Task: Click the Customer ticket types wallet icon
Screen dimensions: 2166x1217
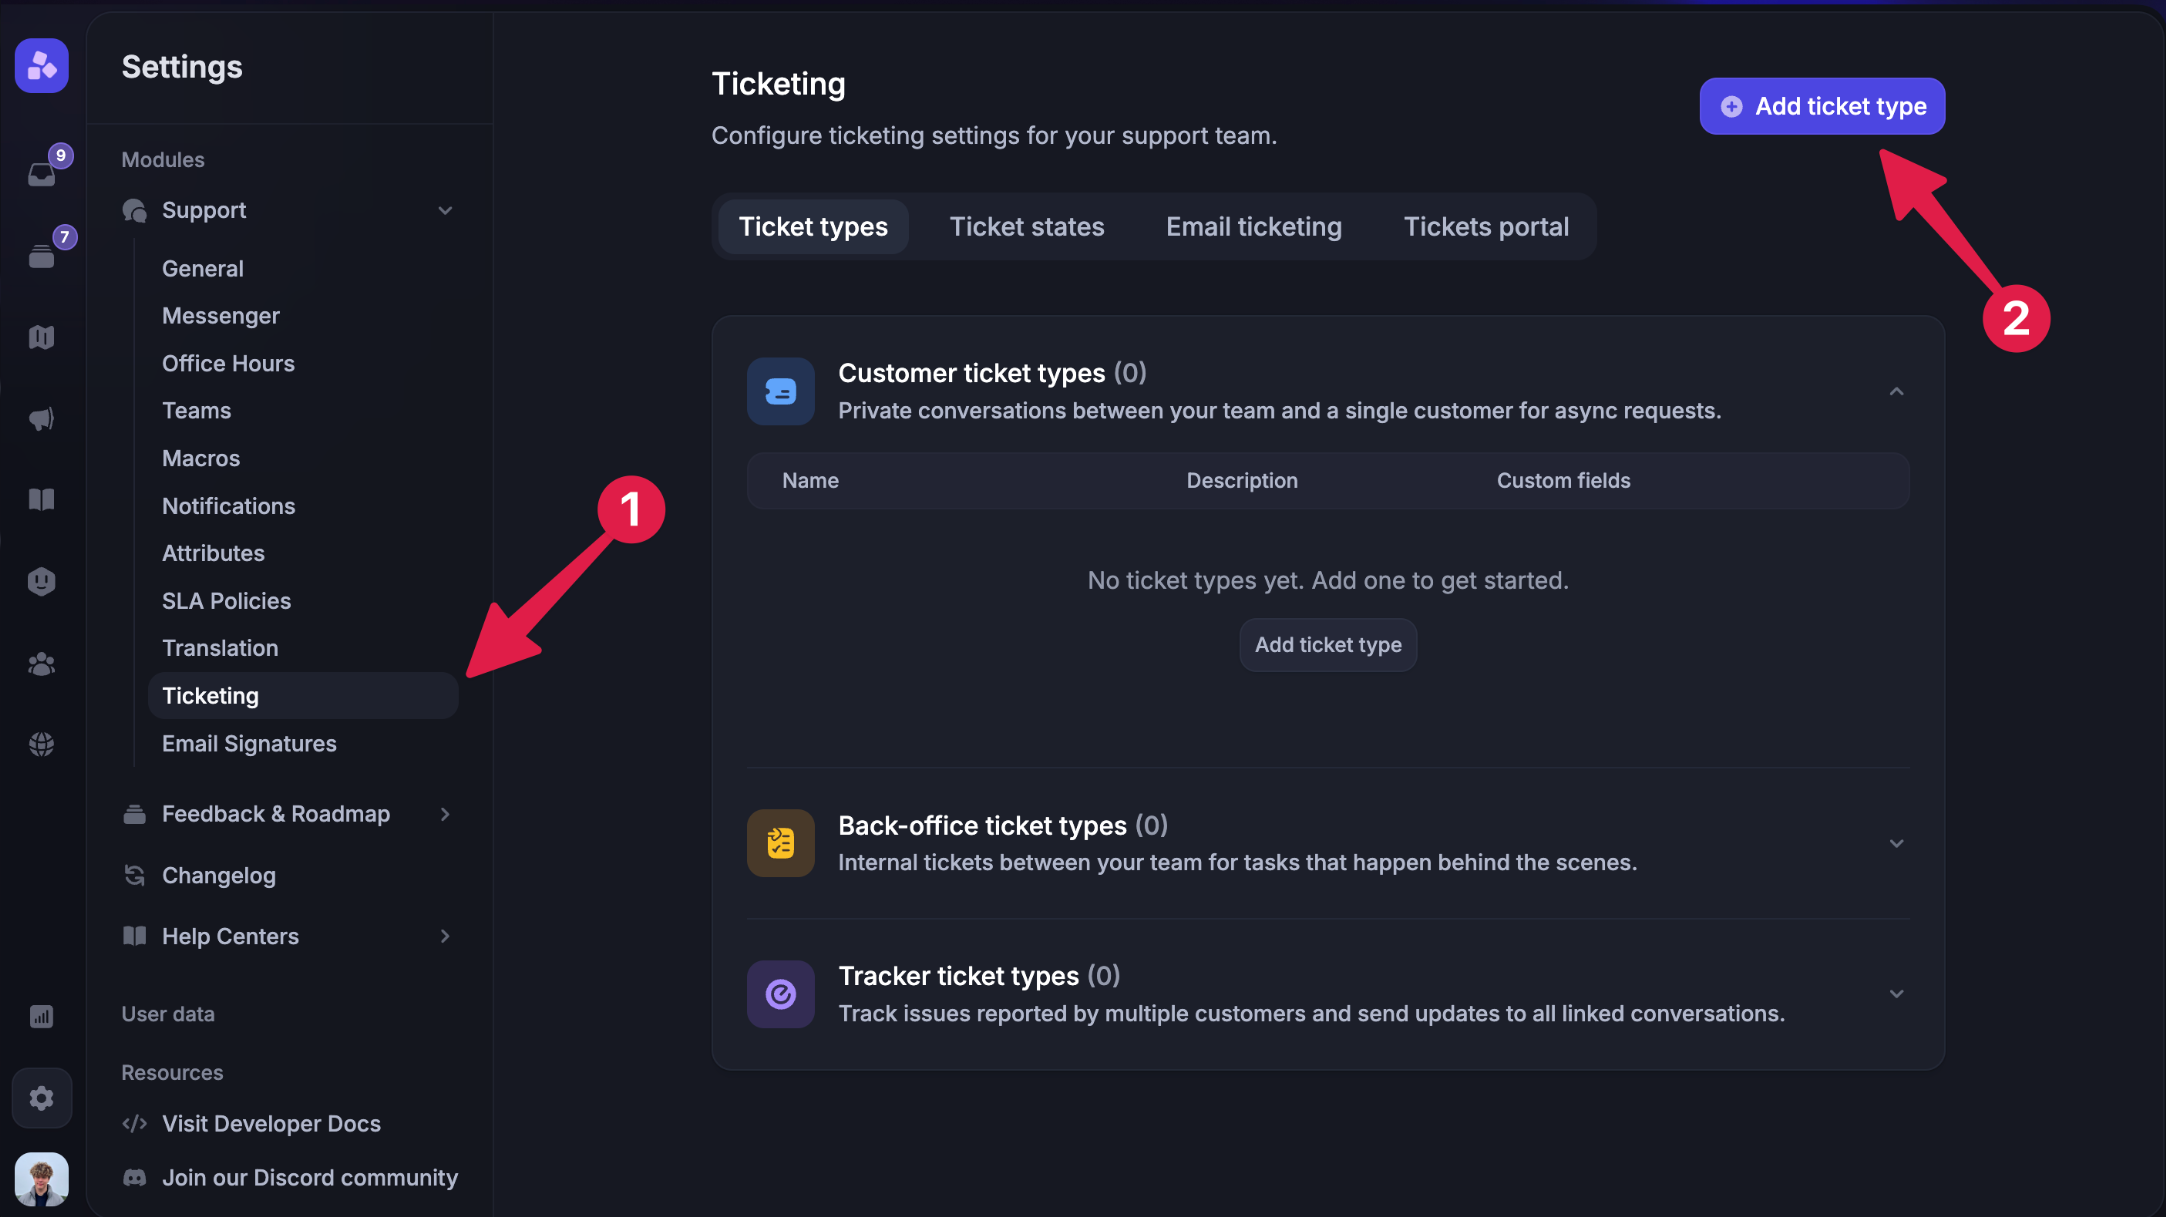Action: coord(780,391)
